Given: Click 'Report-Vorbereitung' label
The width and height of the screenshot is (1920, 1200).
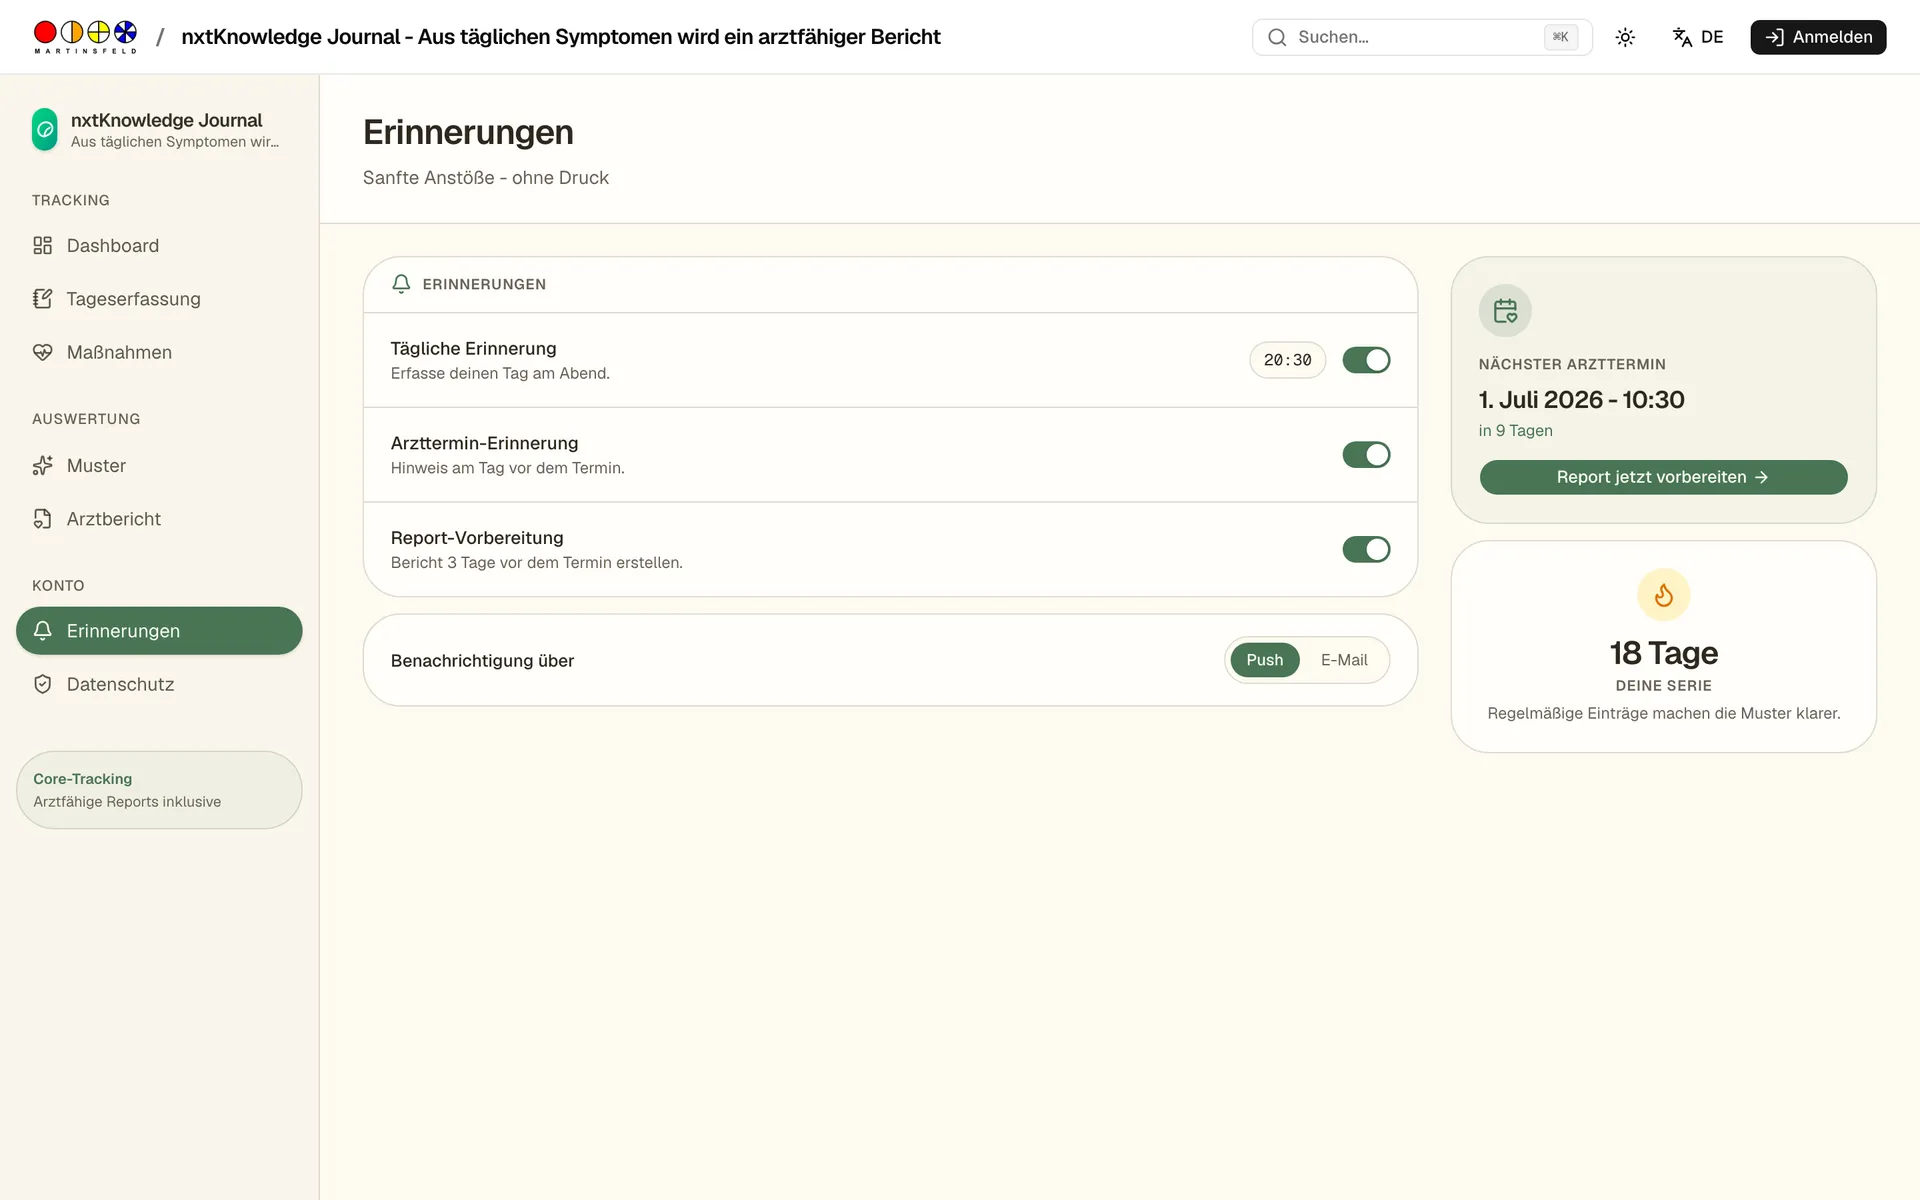Looking at the screenshot, I should click(477, 538).
